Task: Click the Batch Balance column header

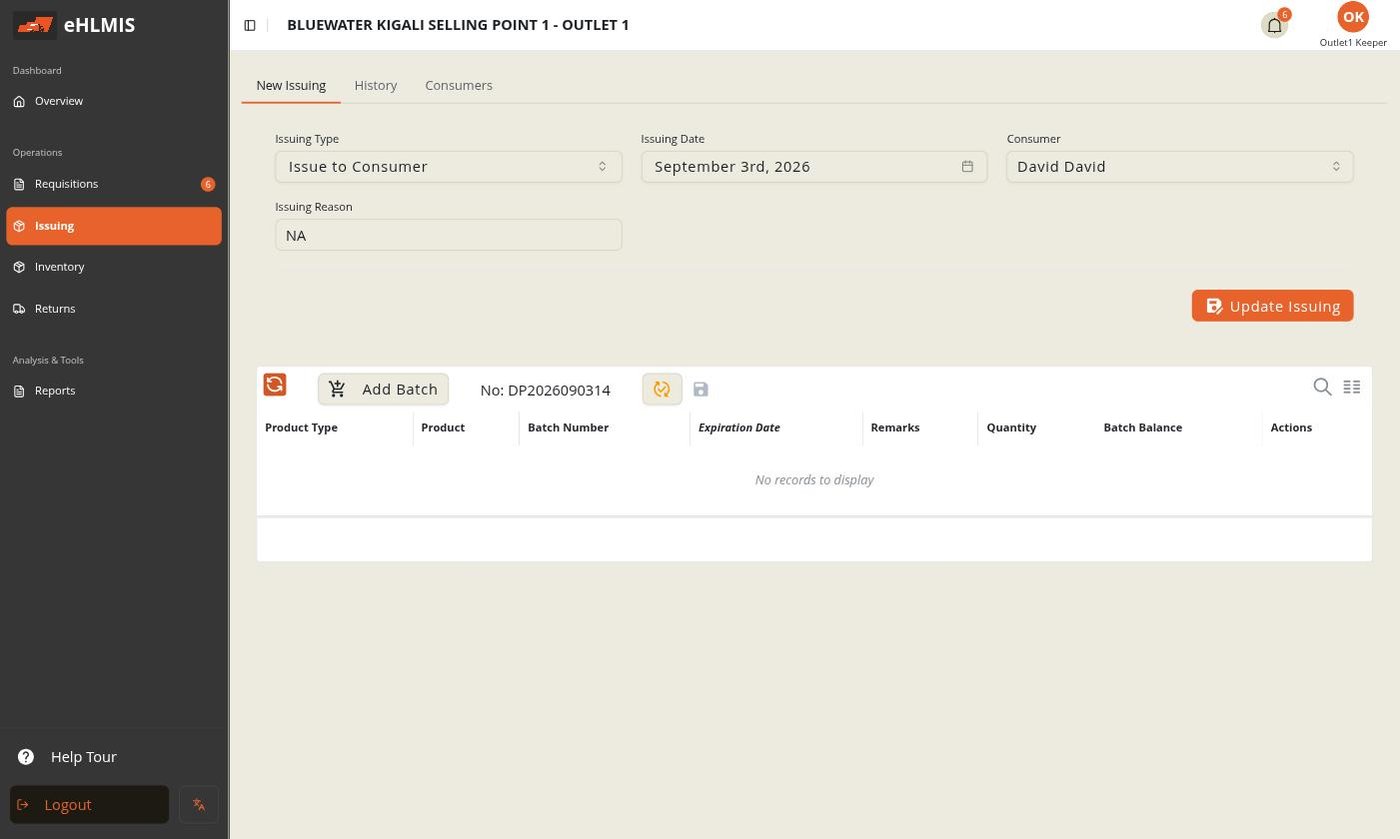Action: tap(1143, 427)
